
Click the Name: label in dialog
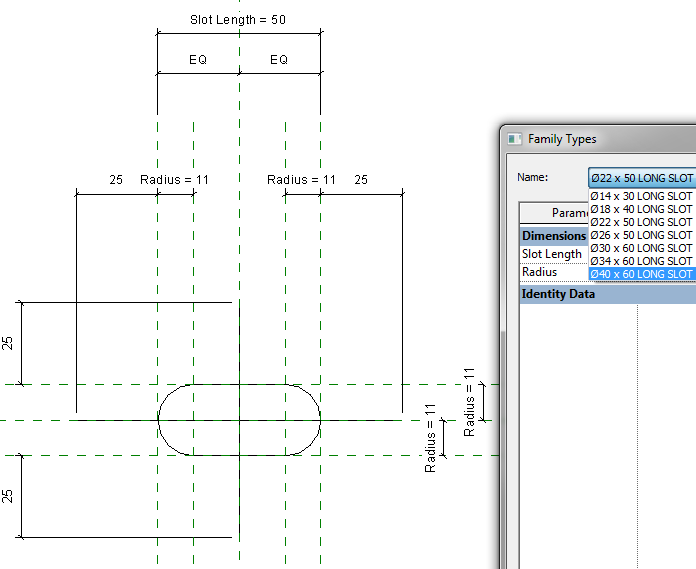[x=533, y=177]
